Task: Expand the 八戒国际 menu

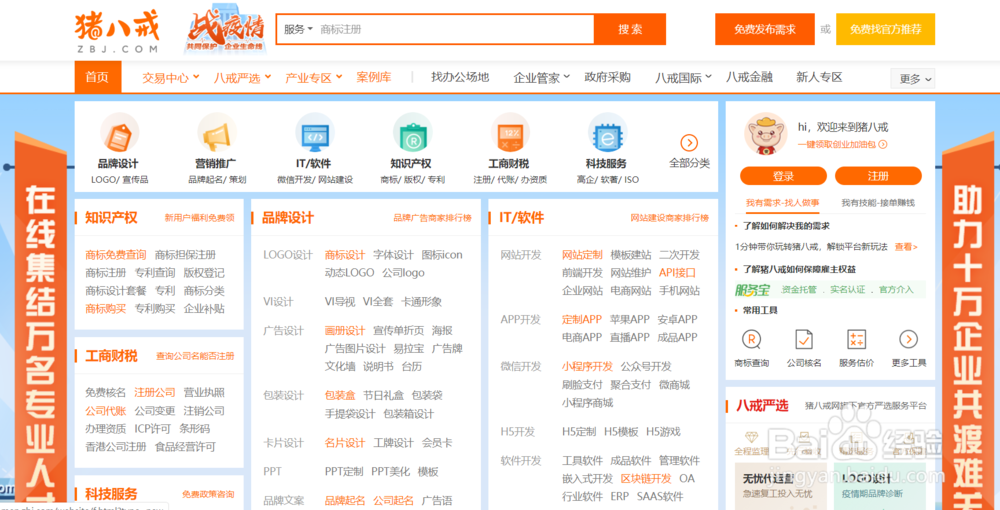Action: [x=684, y=78]
